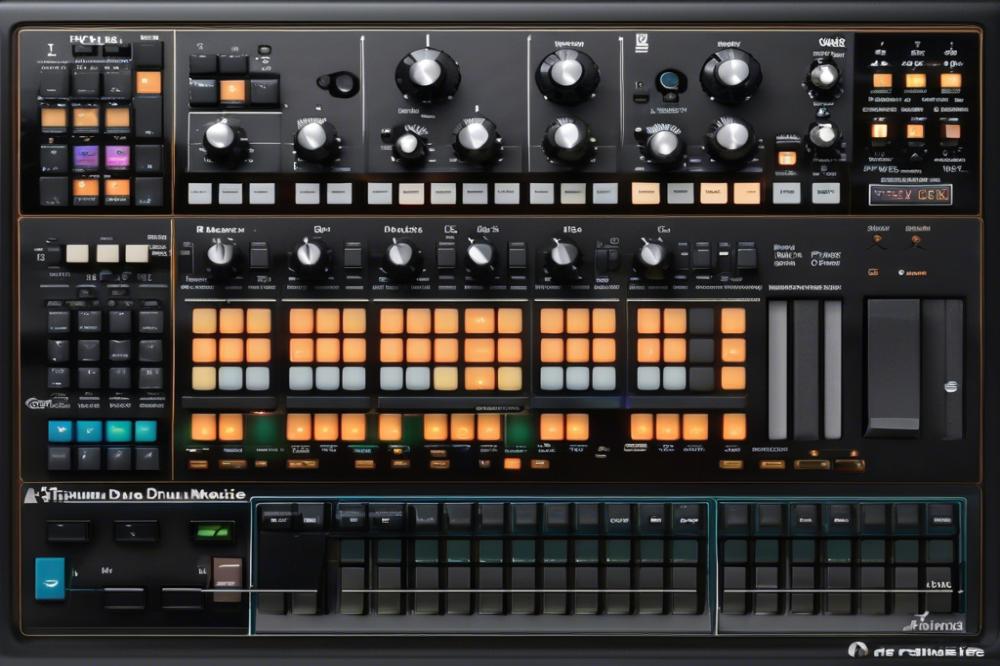Toggle the first orange button in the top-right panel's lower row
The height and width of the screenshot is (666, 1000).
879,131
